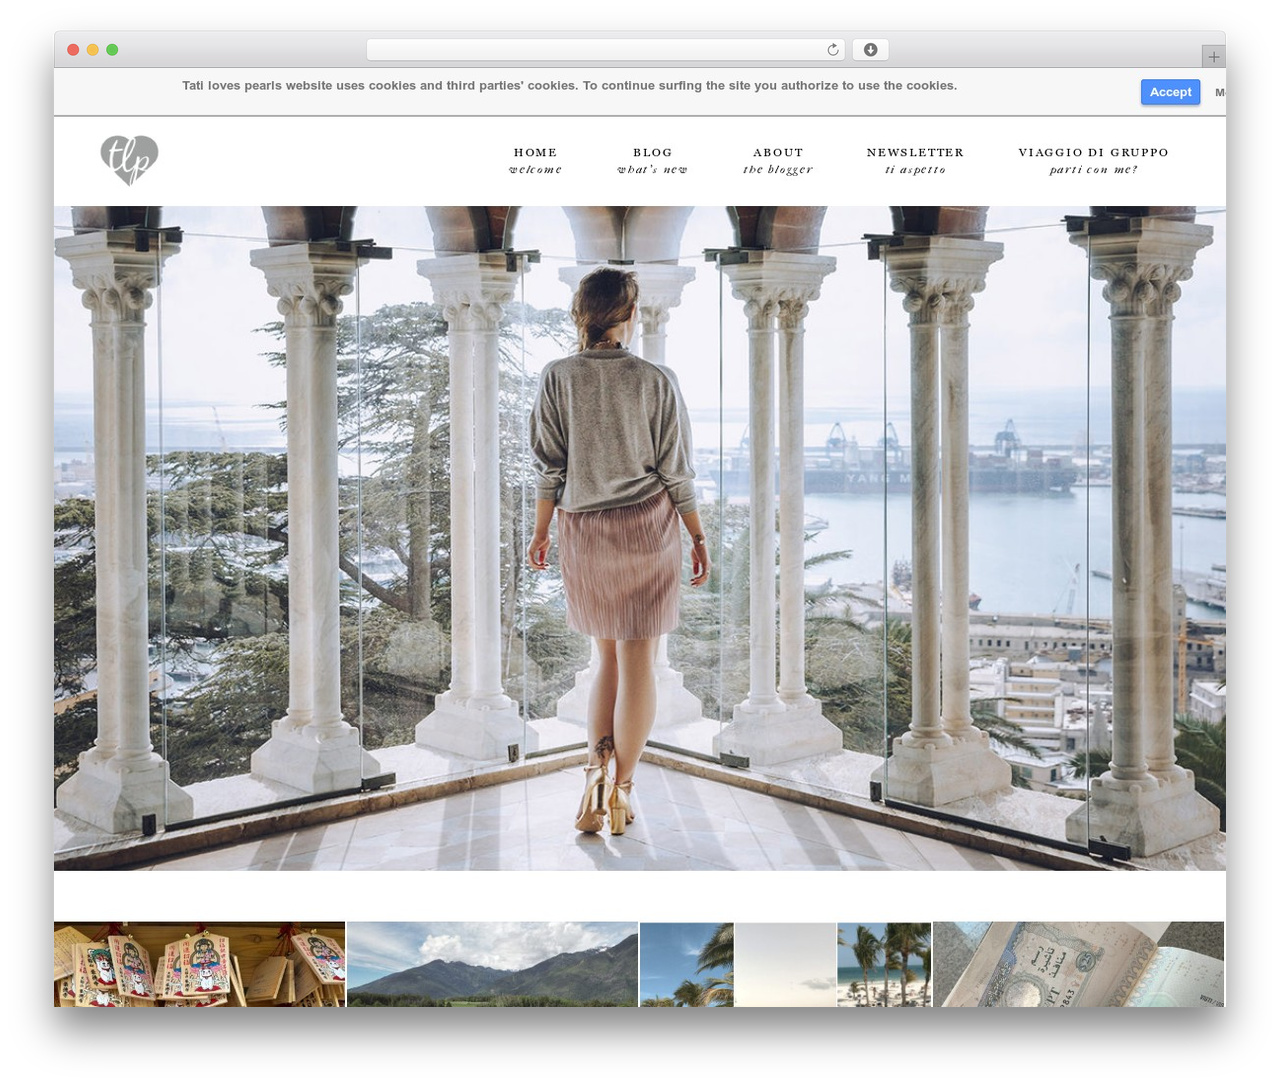Screen dimensions: 1280x1084
Task: Open the Home welcome menu item
Action: tap(535, 160)
